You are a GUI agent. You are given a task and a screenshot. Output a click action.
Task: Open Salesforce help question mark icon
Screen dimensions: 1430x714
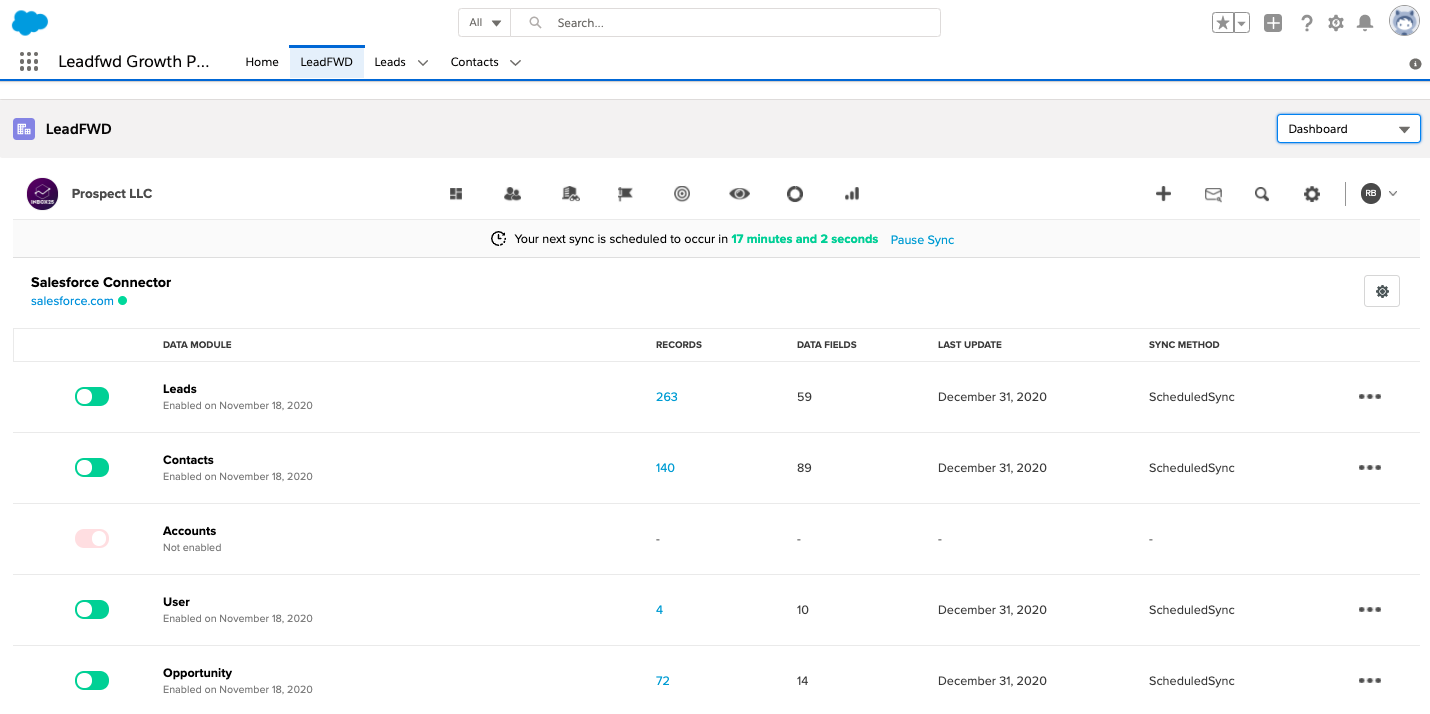pos(1306,23)
